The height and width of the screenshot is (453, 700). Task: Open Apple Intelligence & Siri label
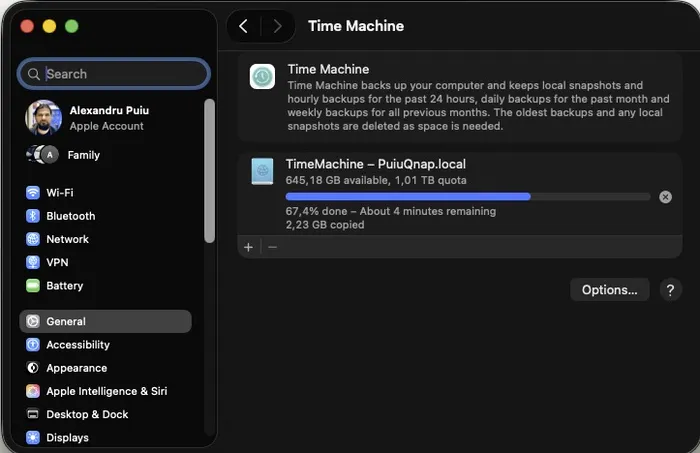107,391
